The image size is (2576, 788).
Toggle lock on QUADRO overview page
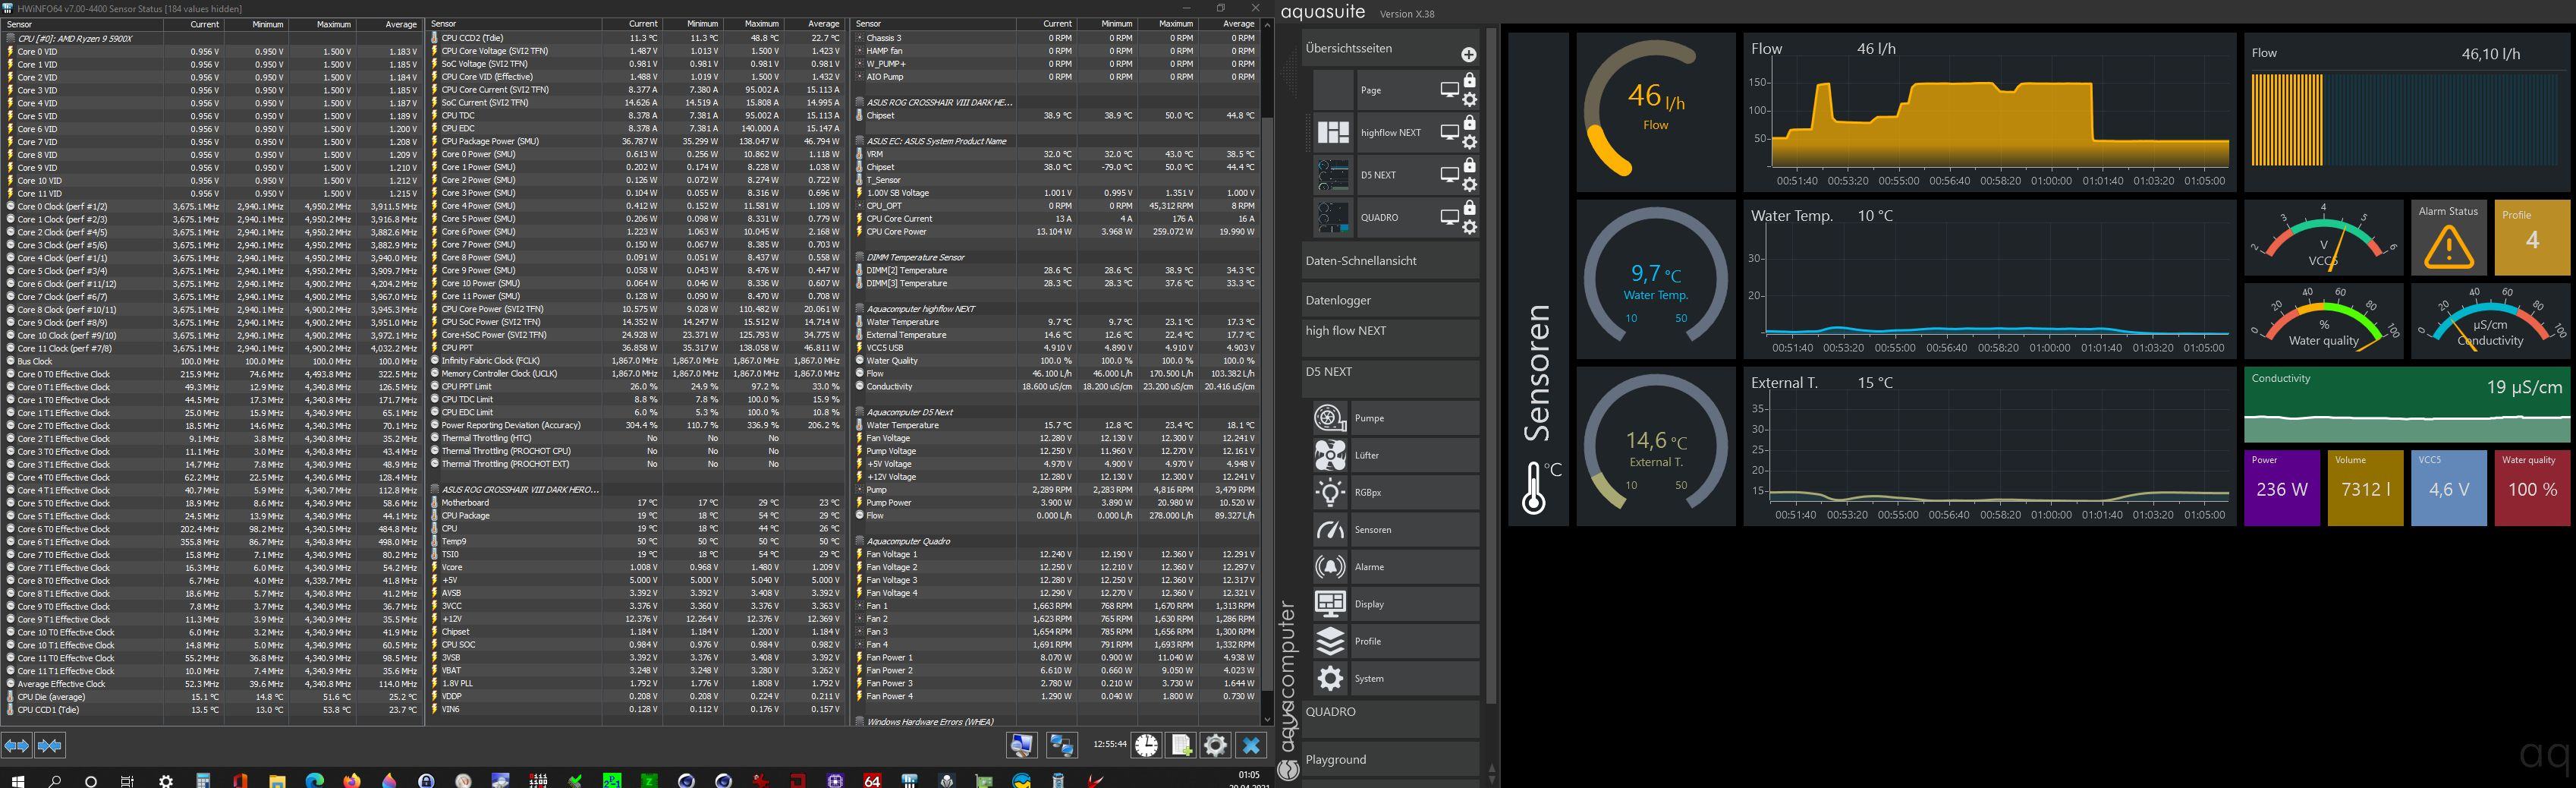coord(1469,208)
